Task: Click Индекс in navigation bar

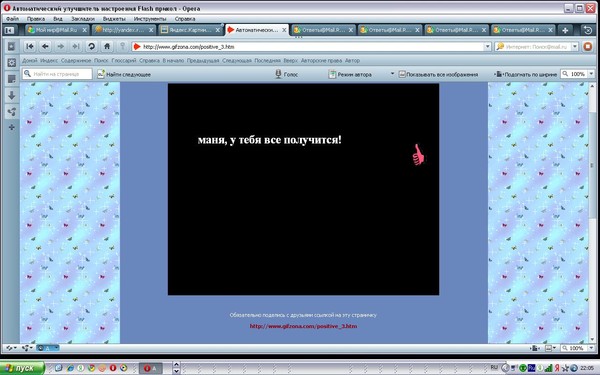Action: pos(49,60)
